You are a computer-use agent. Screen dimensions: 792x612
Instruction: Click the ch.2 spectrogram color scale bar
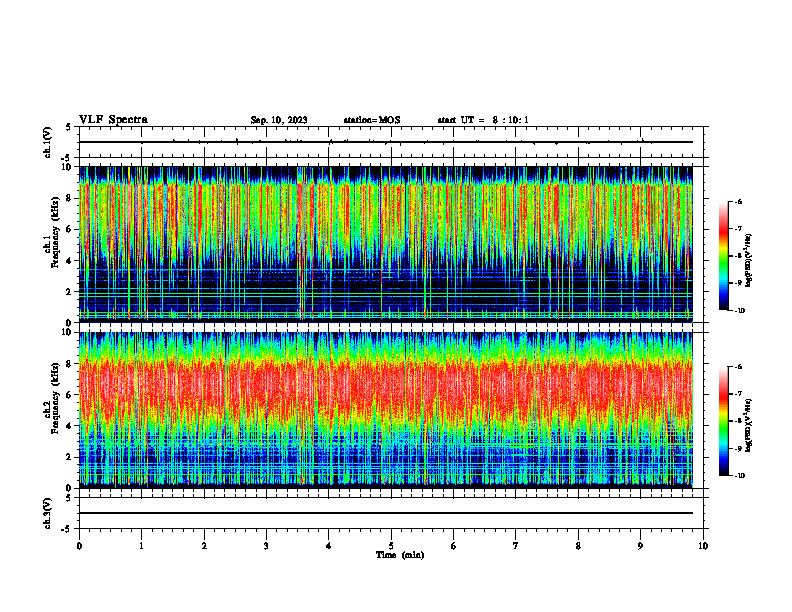tap(723, 421)
